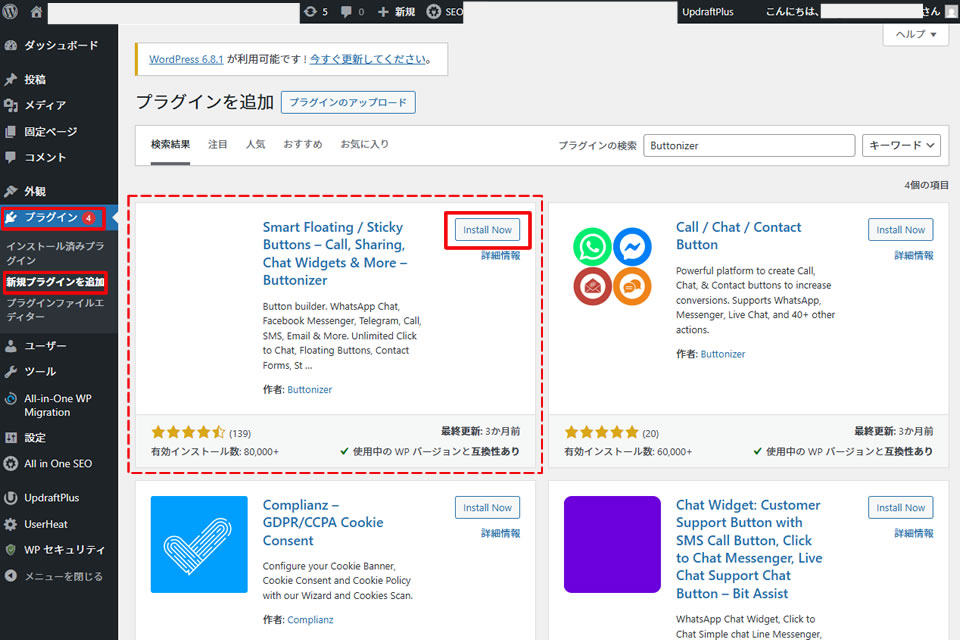The width and height of the screenshot is (960, 640).
Task: Open the インストール済みプラグイン submenu item
Action: click(x=55, y=251)
